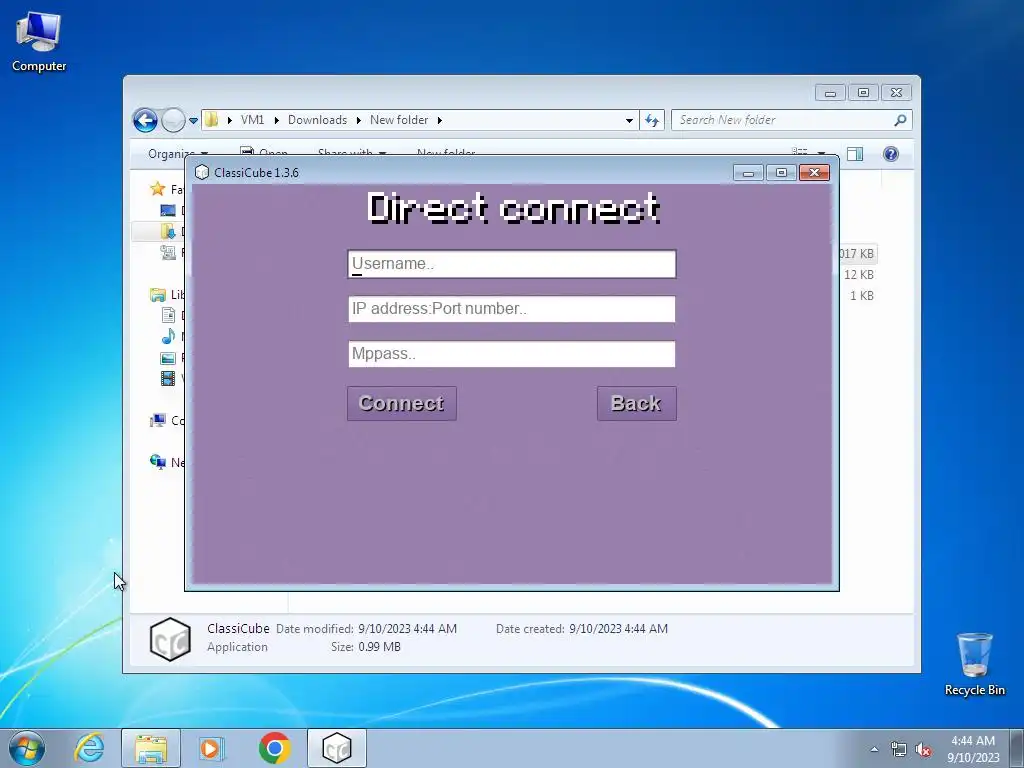Open Explorer Help question mark icon
Screen dimensions: 1024x768
coord(891,154)
